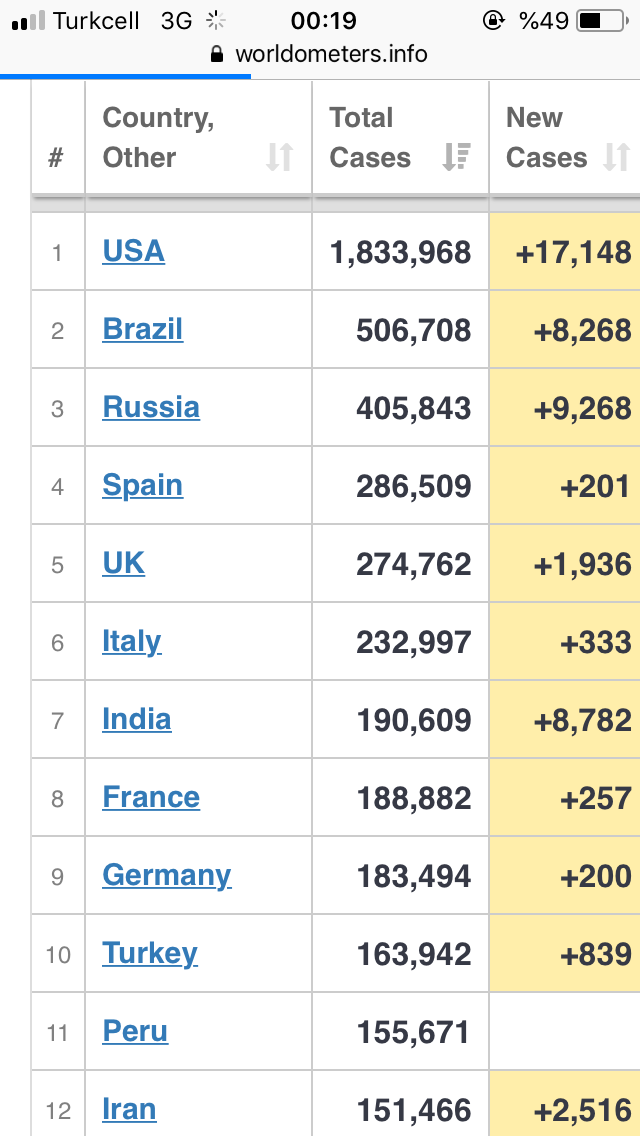
Task: Open the Turkey country link
Action: click(150, 954)
